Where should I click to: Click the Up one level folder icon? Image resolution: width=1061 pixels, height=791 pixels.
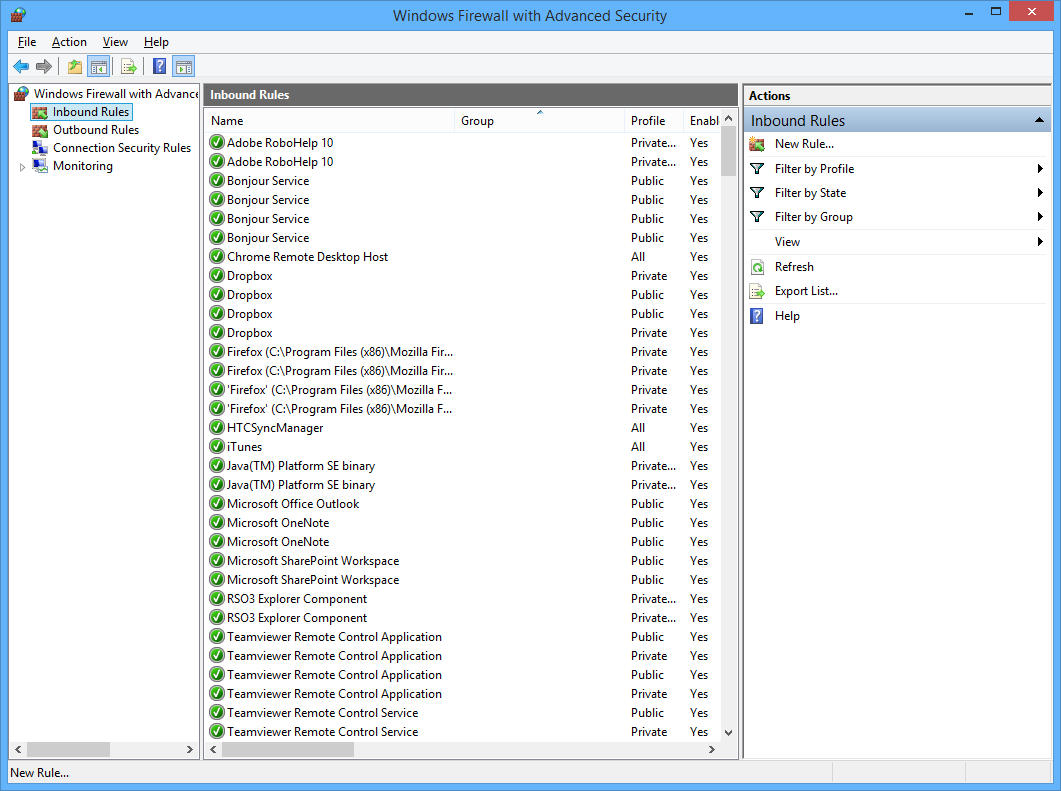[x=74, y=67]
